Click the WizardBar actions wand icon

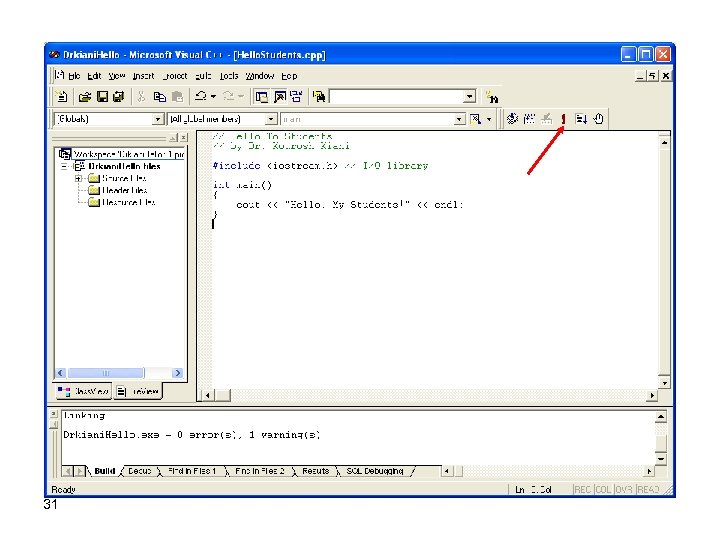coord(475,119)
